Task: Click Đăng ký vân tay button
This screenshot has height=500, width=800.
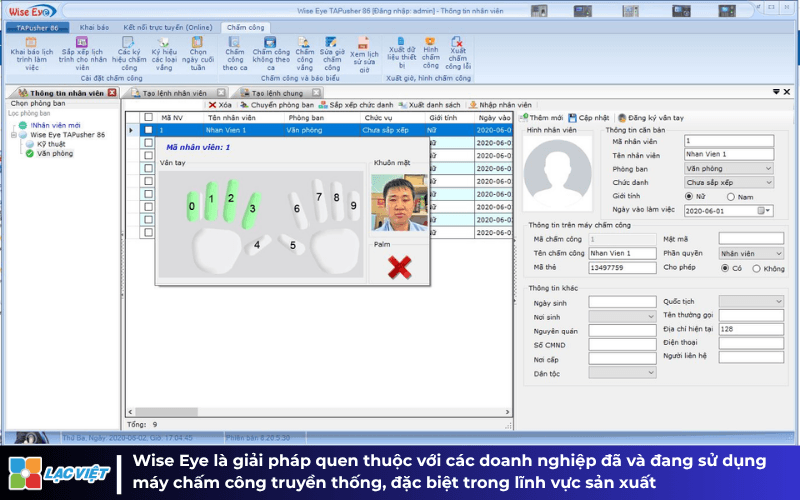Action: [x=651, y=117]
